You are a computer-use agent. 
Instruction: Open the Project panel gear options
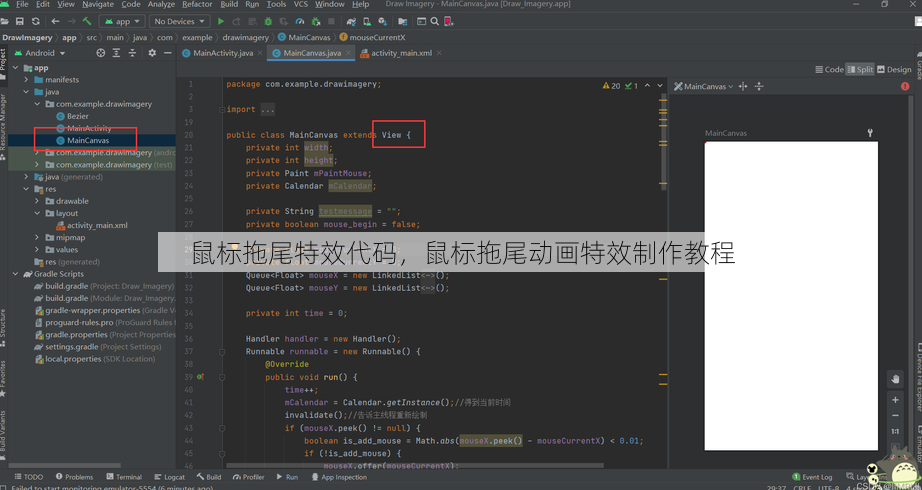coord(152,53)
